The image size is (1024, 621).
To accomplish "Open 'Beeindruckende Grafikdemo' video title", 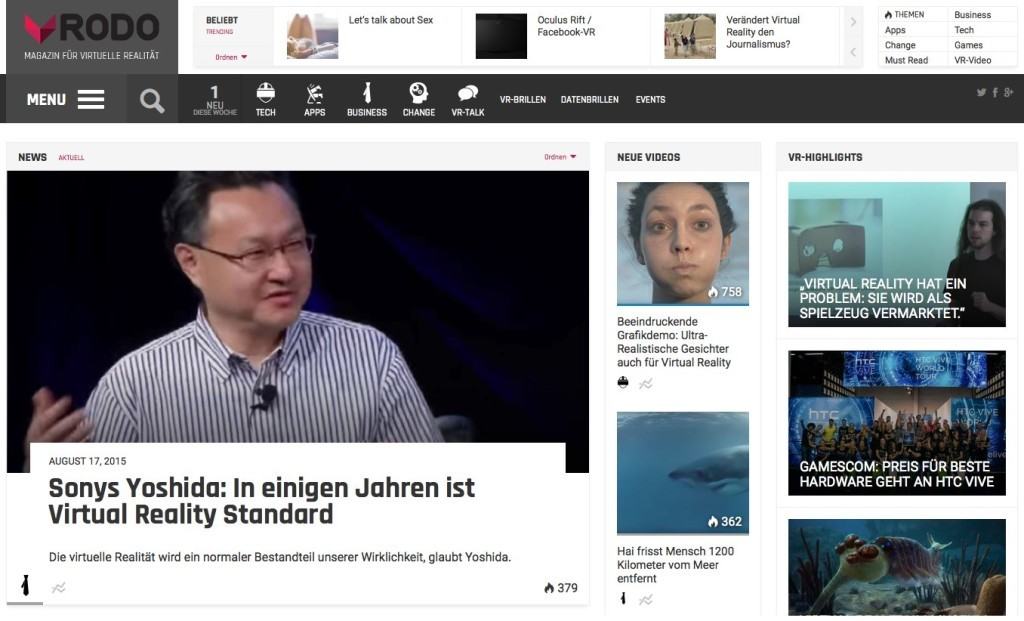I will [674, 342].
